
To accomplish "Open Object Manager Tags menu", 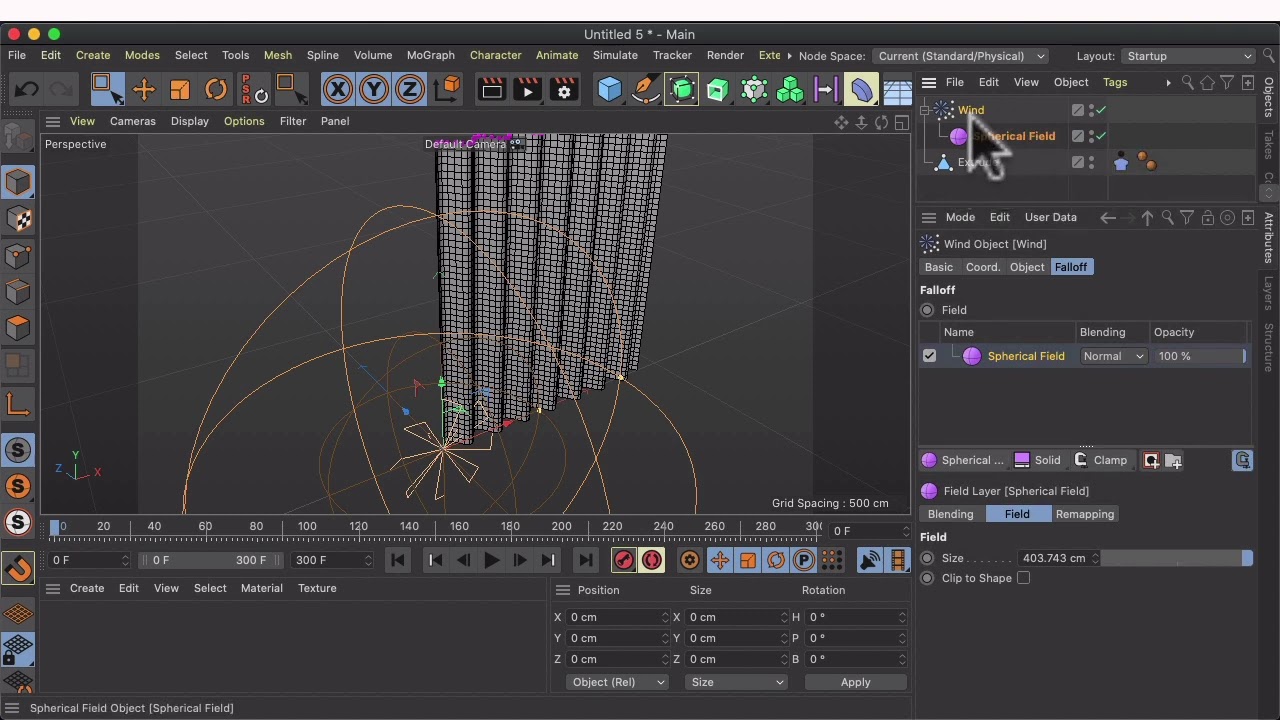I will [x=1115, y=82].
